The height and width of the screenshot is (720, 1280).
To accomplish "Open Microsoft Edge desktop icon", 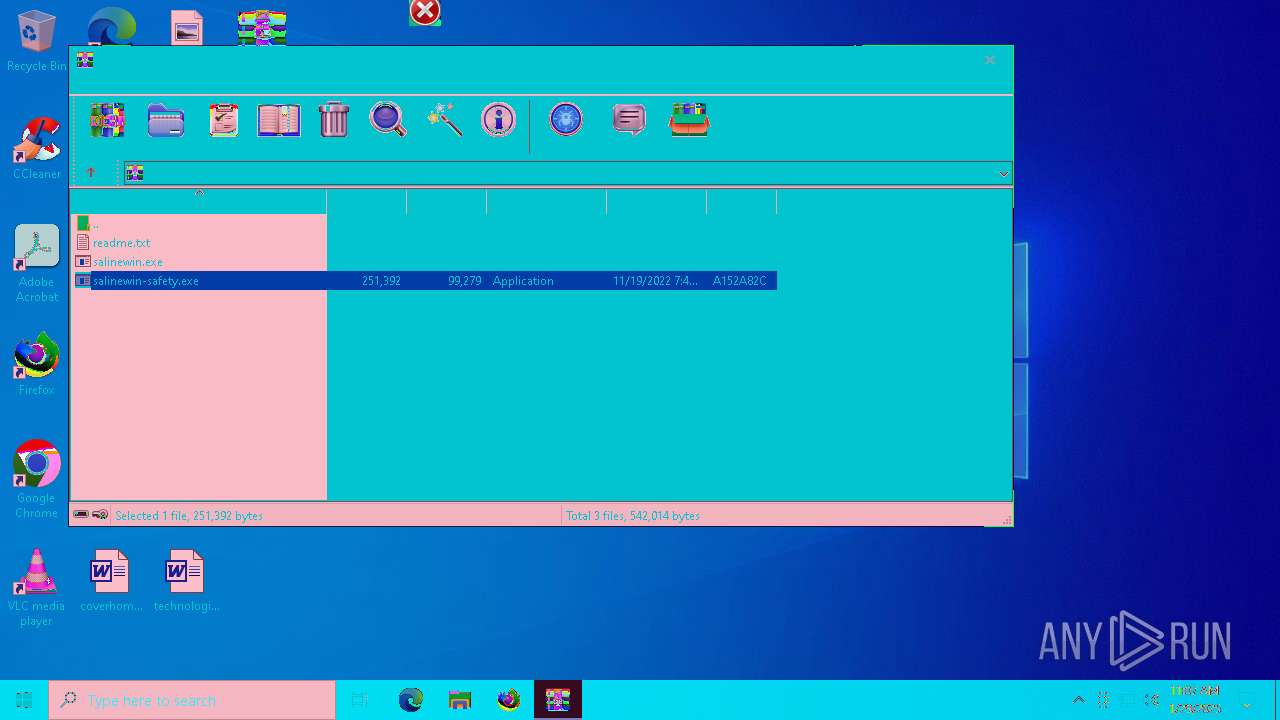I will click(111, 25).
